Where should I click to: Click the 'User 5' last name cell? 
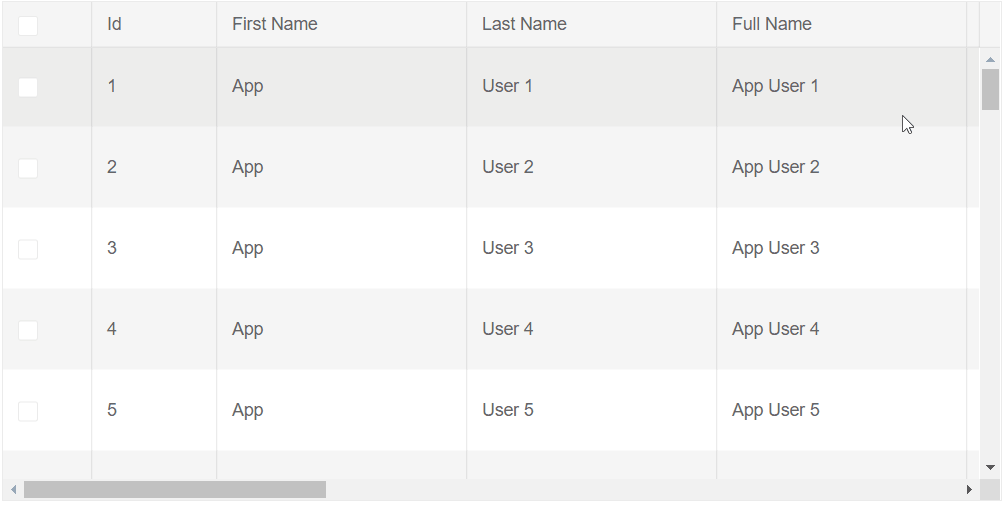pyautogui.click(x=508, y=410)
